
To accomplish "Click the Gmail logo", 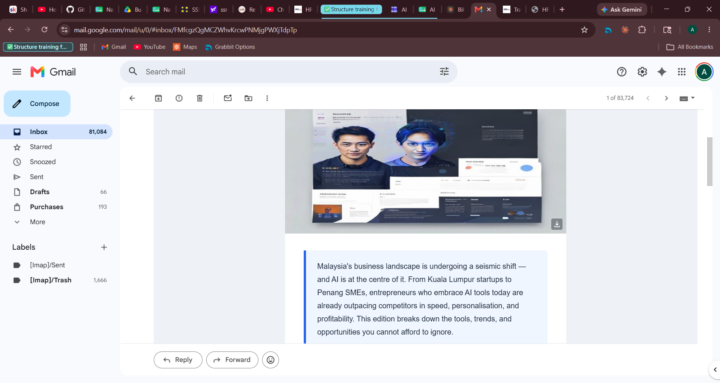I will point(53,72).
